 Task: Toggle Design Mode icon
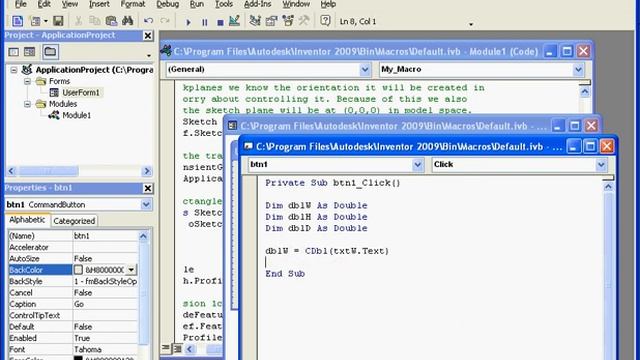point(234,21)
